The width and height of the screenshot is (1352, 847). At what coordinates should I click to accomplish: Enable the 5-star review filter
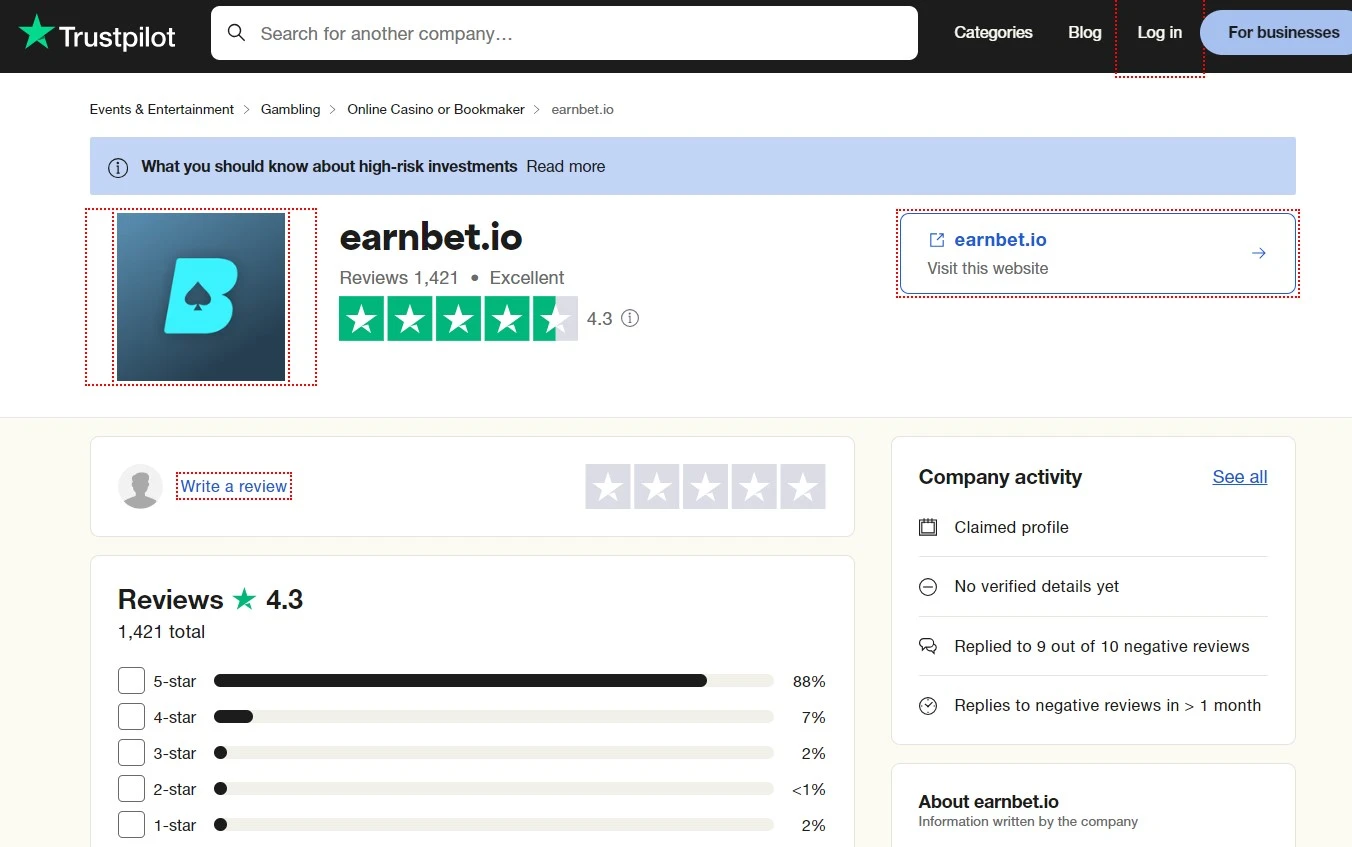(x=131, y=680)
